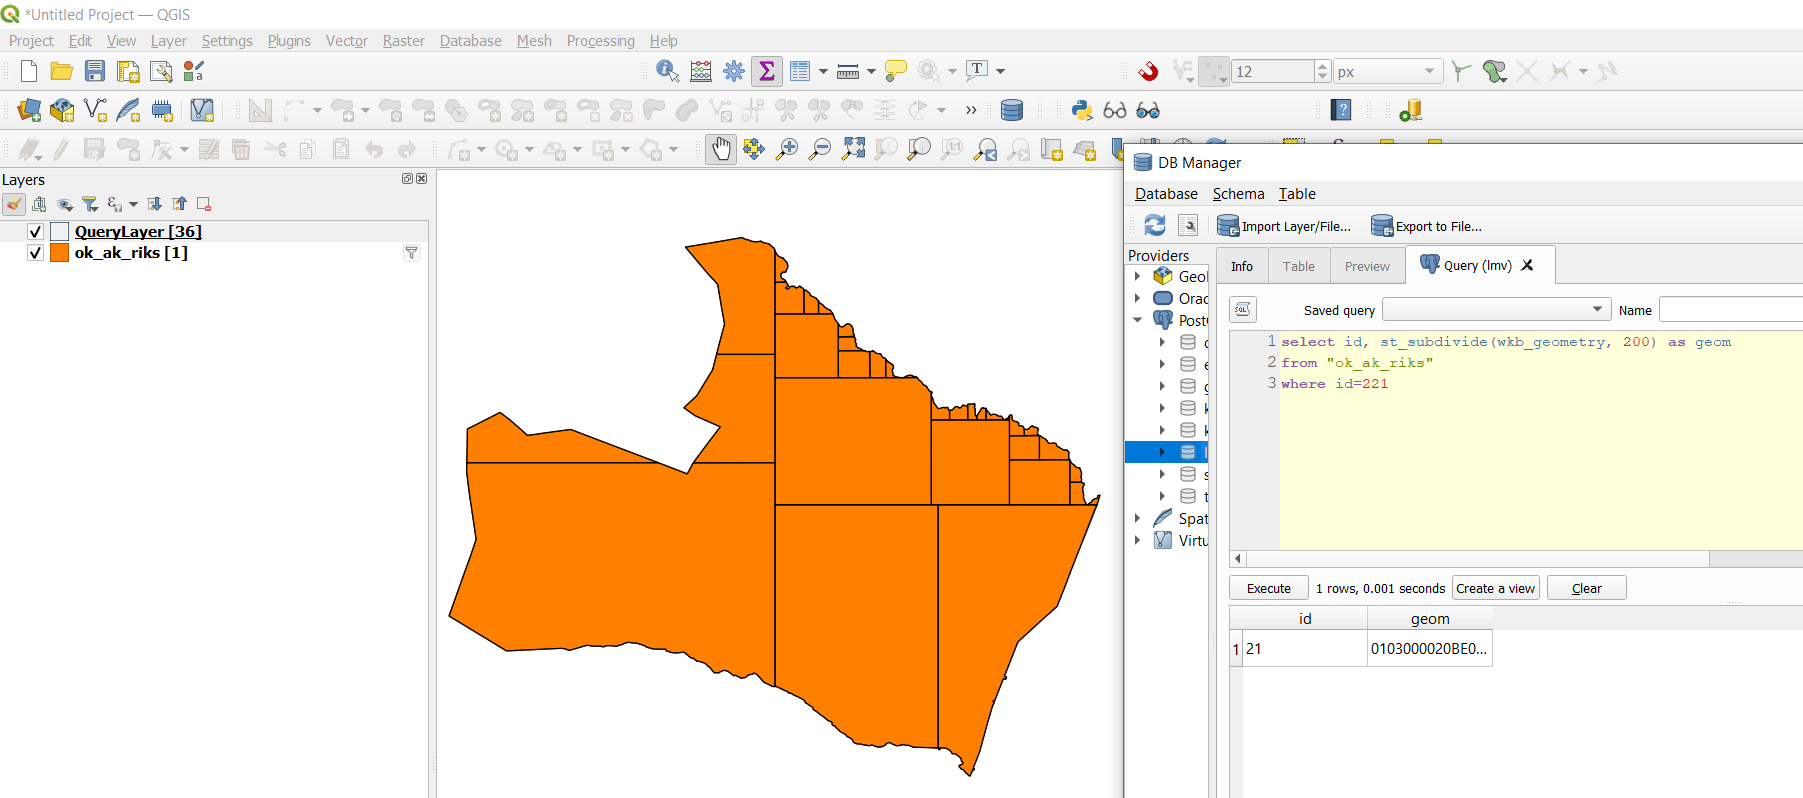Click the query Name input field

click(x=1731, y=310)
